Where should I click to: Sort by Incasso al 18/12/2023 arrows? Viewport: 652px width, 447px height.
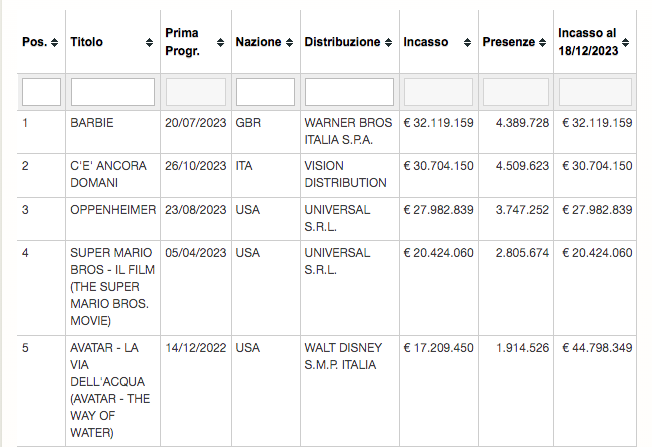[625, 43]
